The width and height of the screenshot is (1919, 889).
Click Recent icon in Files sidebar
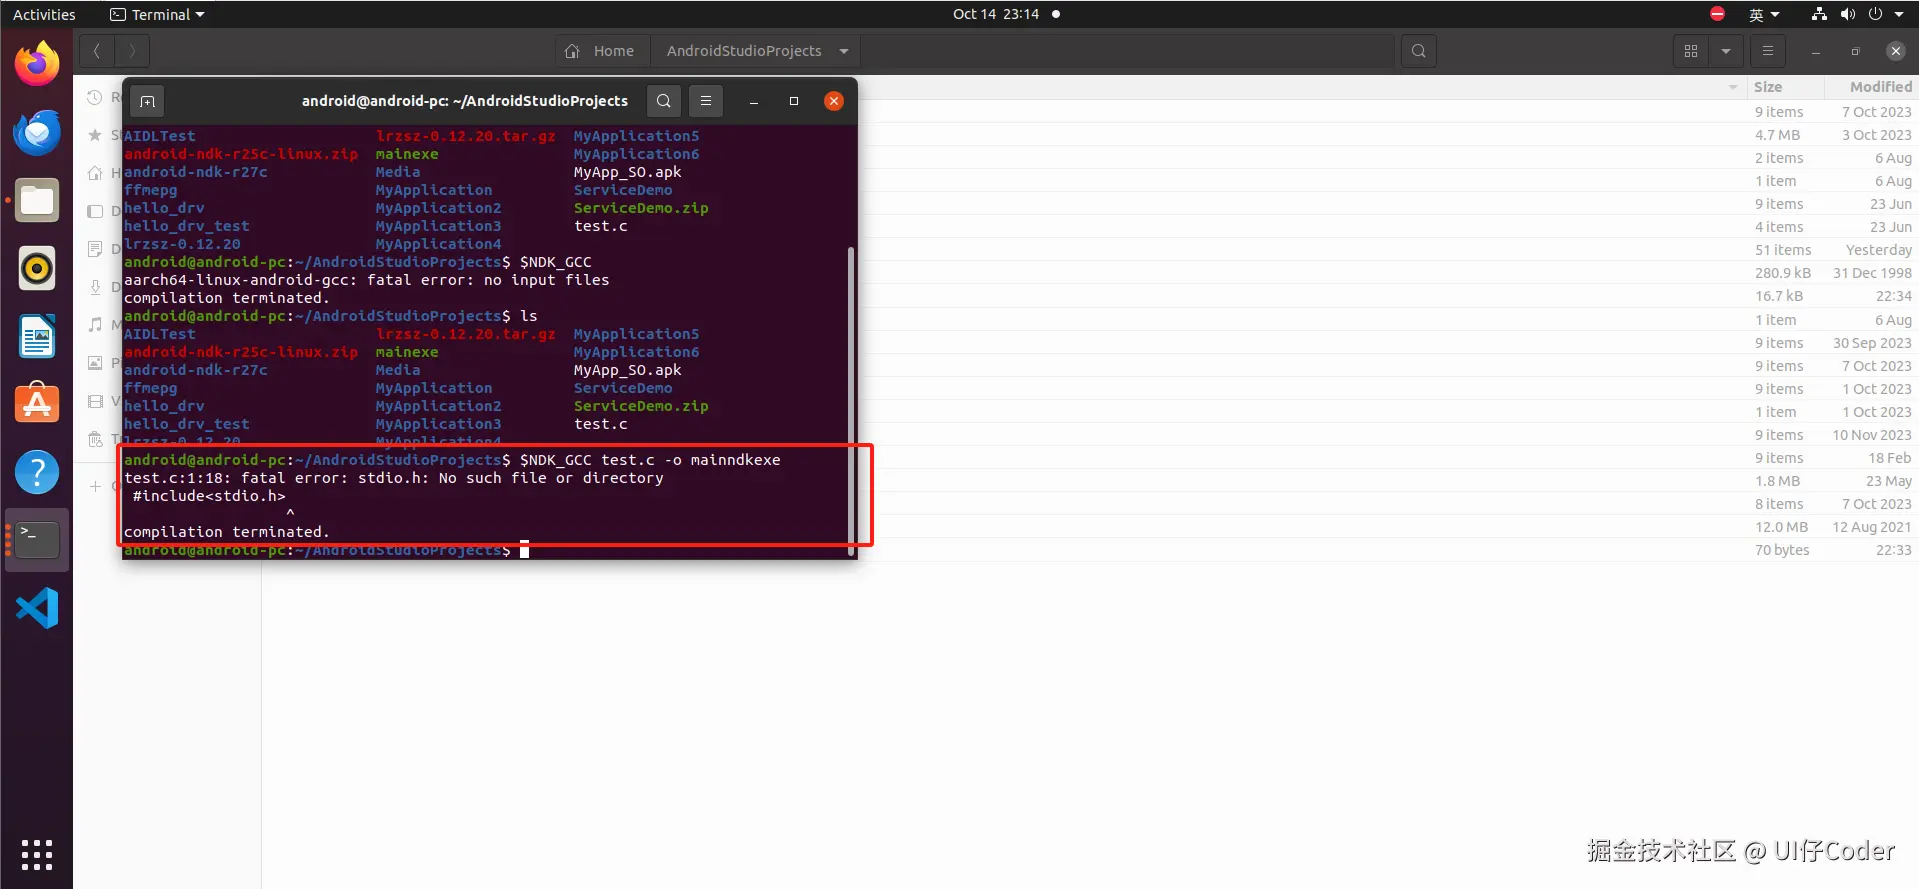(95, 97)
